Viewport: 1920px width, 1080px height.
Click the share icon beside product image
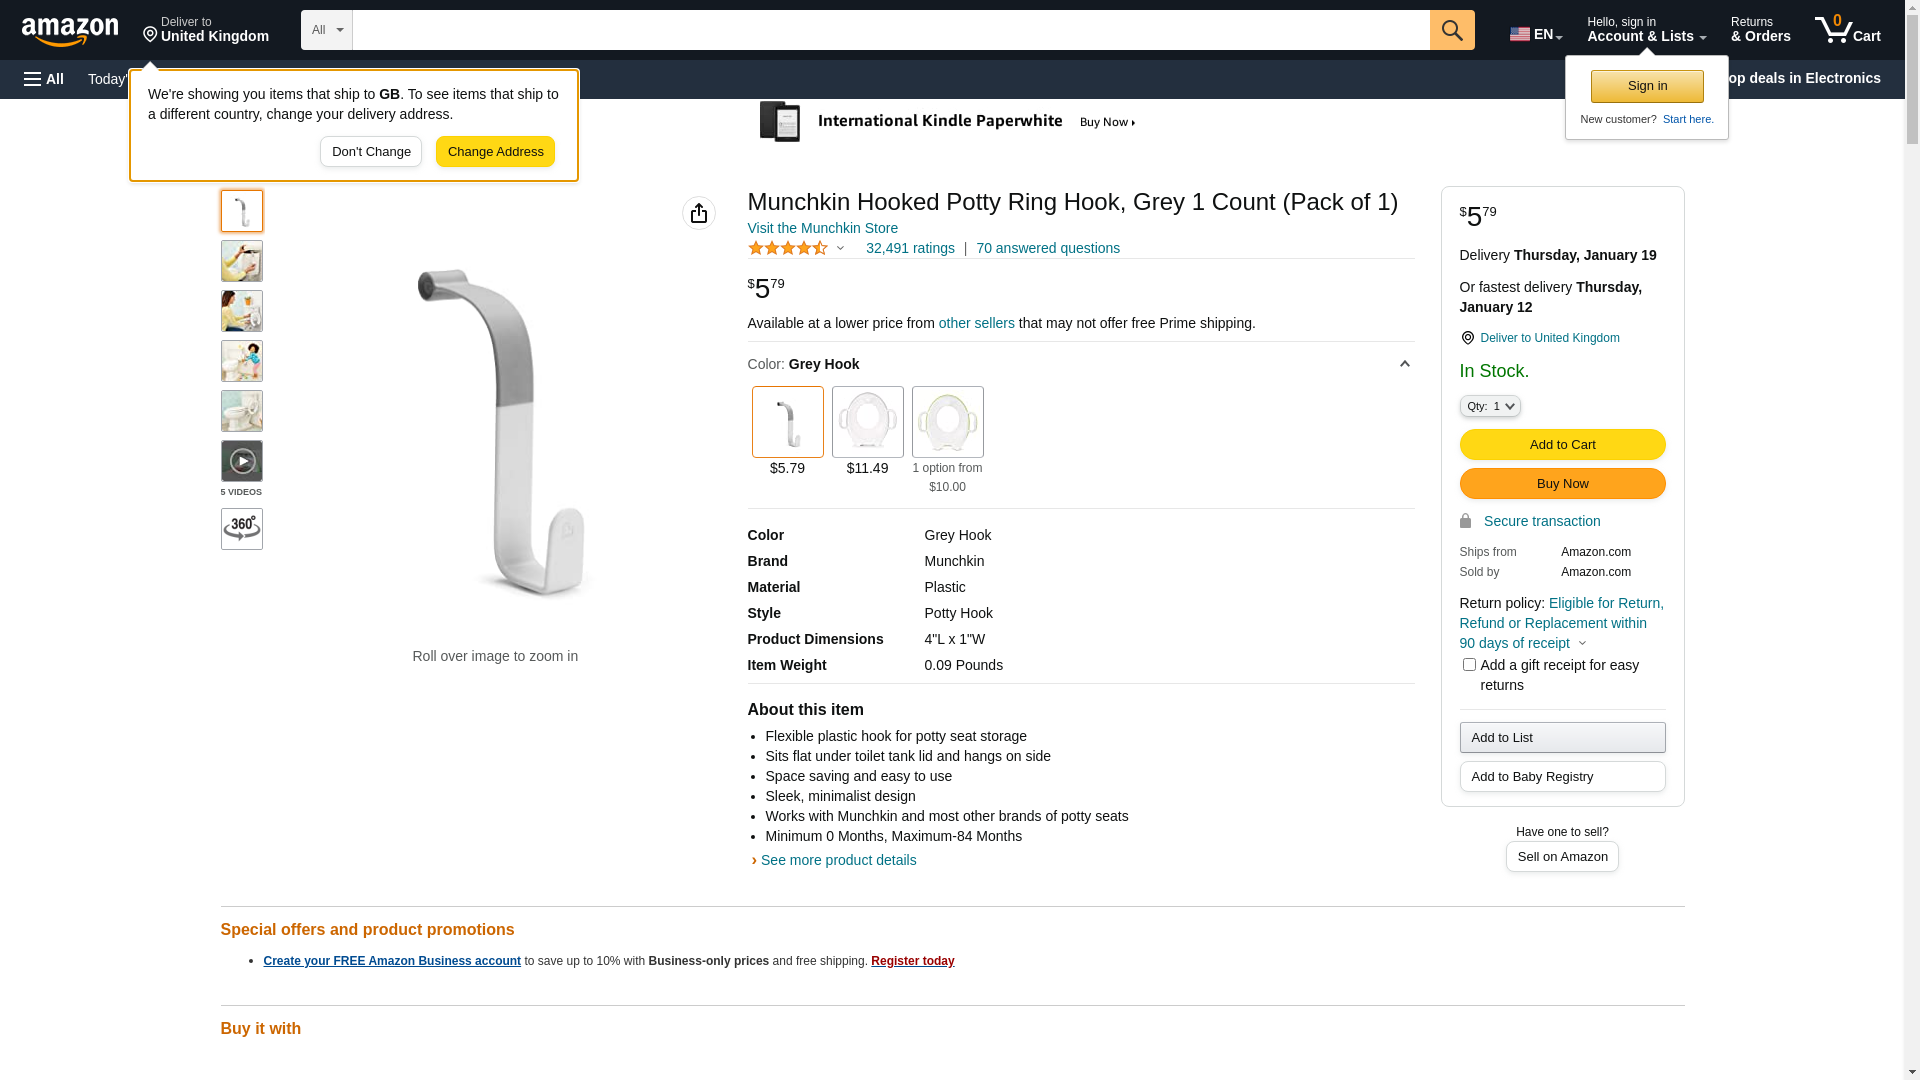[x=699, y=213]
